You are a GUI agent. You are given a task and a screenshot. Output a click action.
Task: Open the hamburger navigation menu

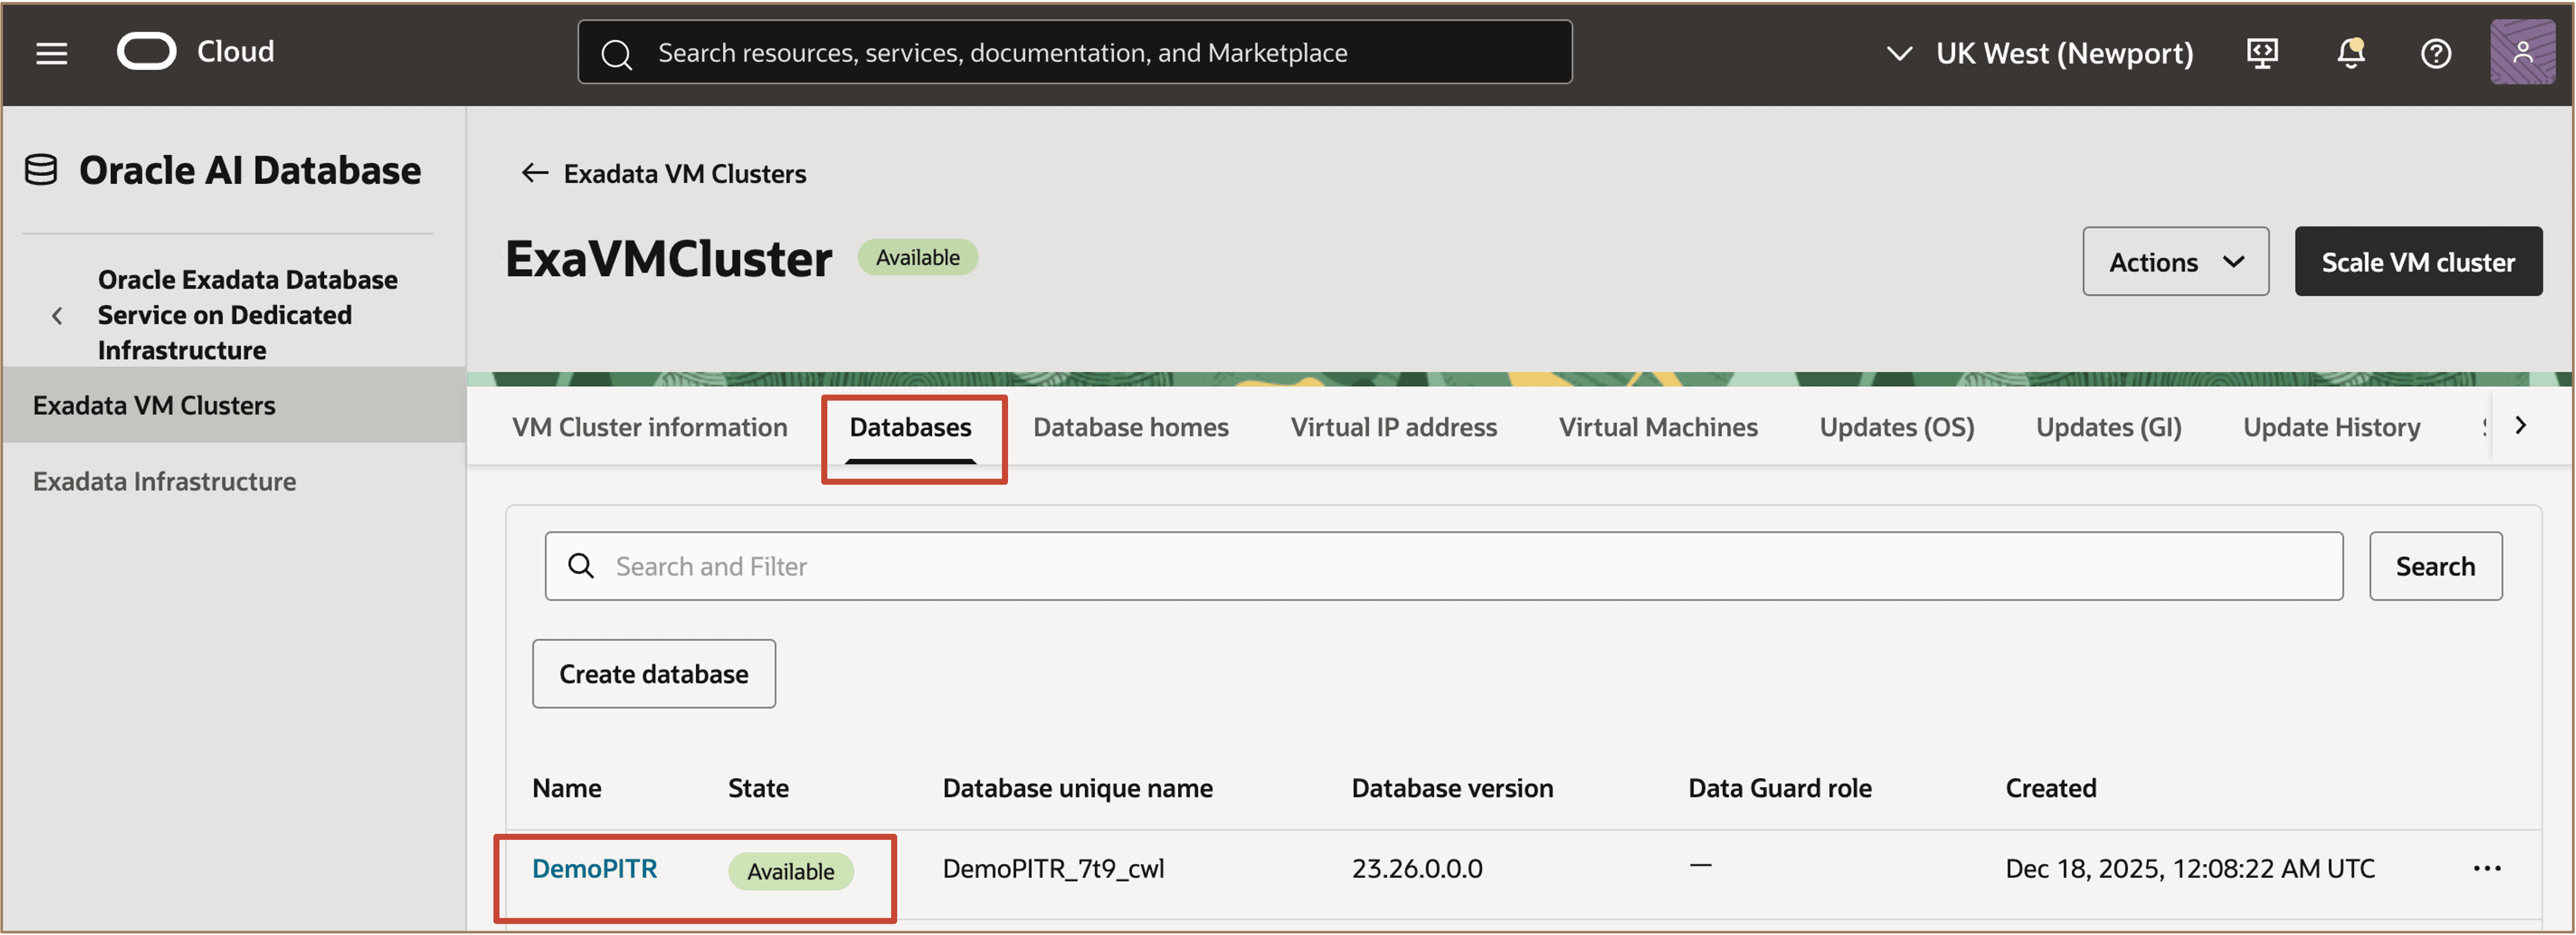pyautogui.click(x=52, y=53)
